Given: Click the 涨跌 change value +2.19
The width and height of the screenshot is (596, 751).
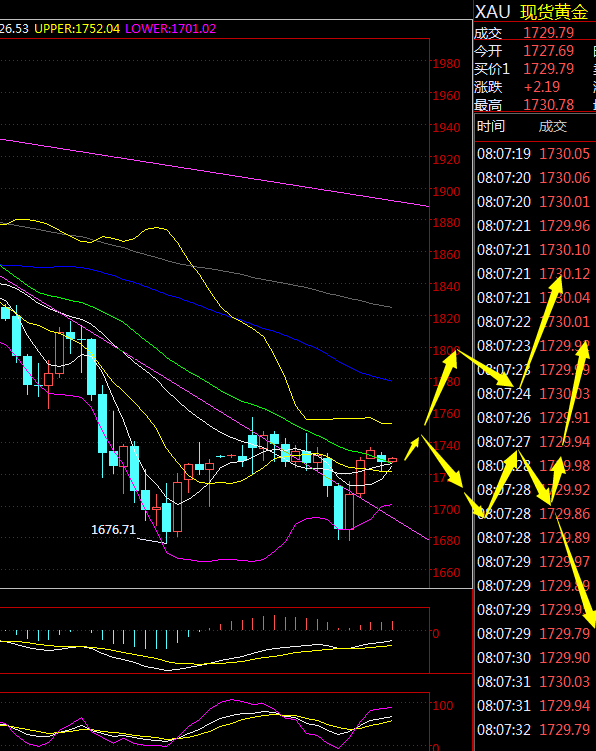Looking at the screenshot, I should coord(542,87).
